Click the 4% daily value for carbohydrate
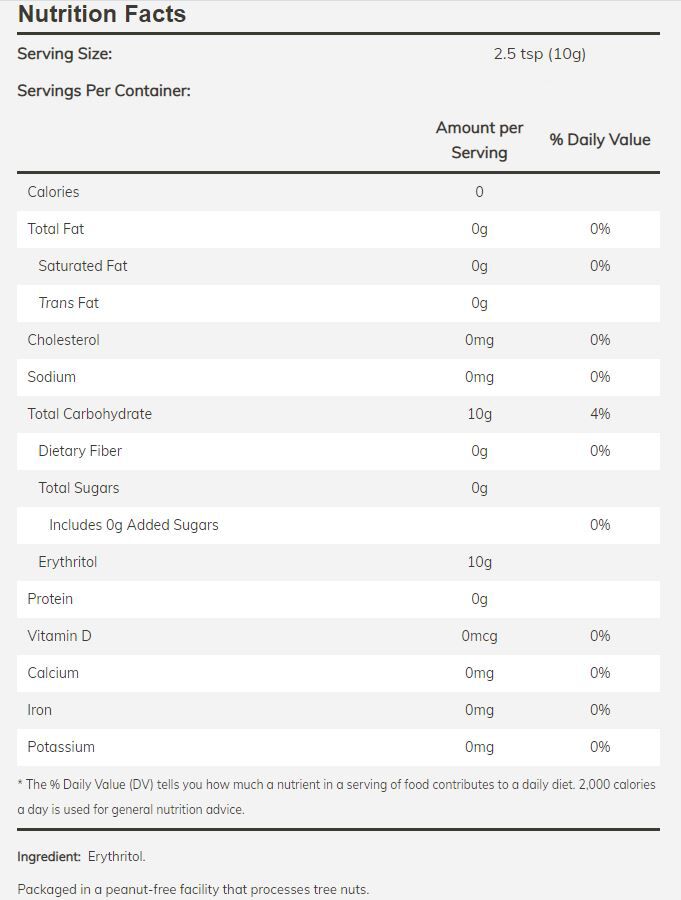Image resolution: width=681 pixels, height=900 pixels. pos(600,414)
